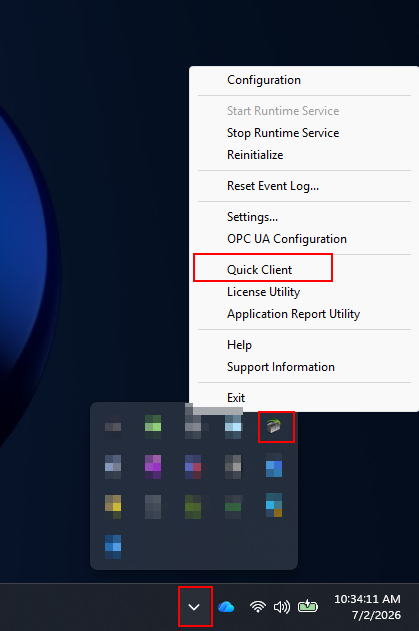Open Configuration from the tray menu
419x631 pixels.
pos(264,80)
